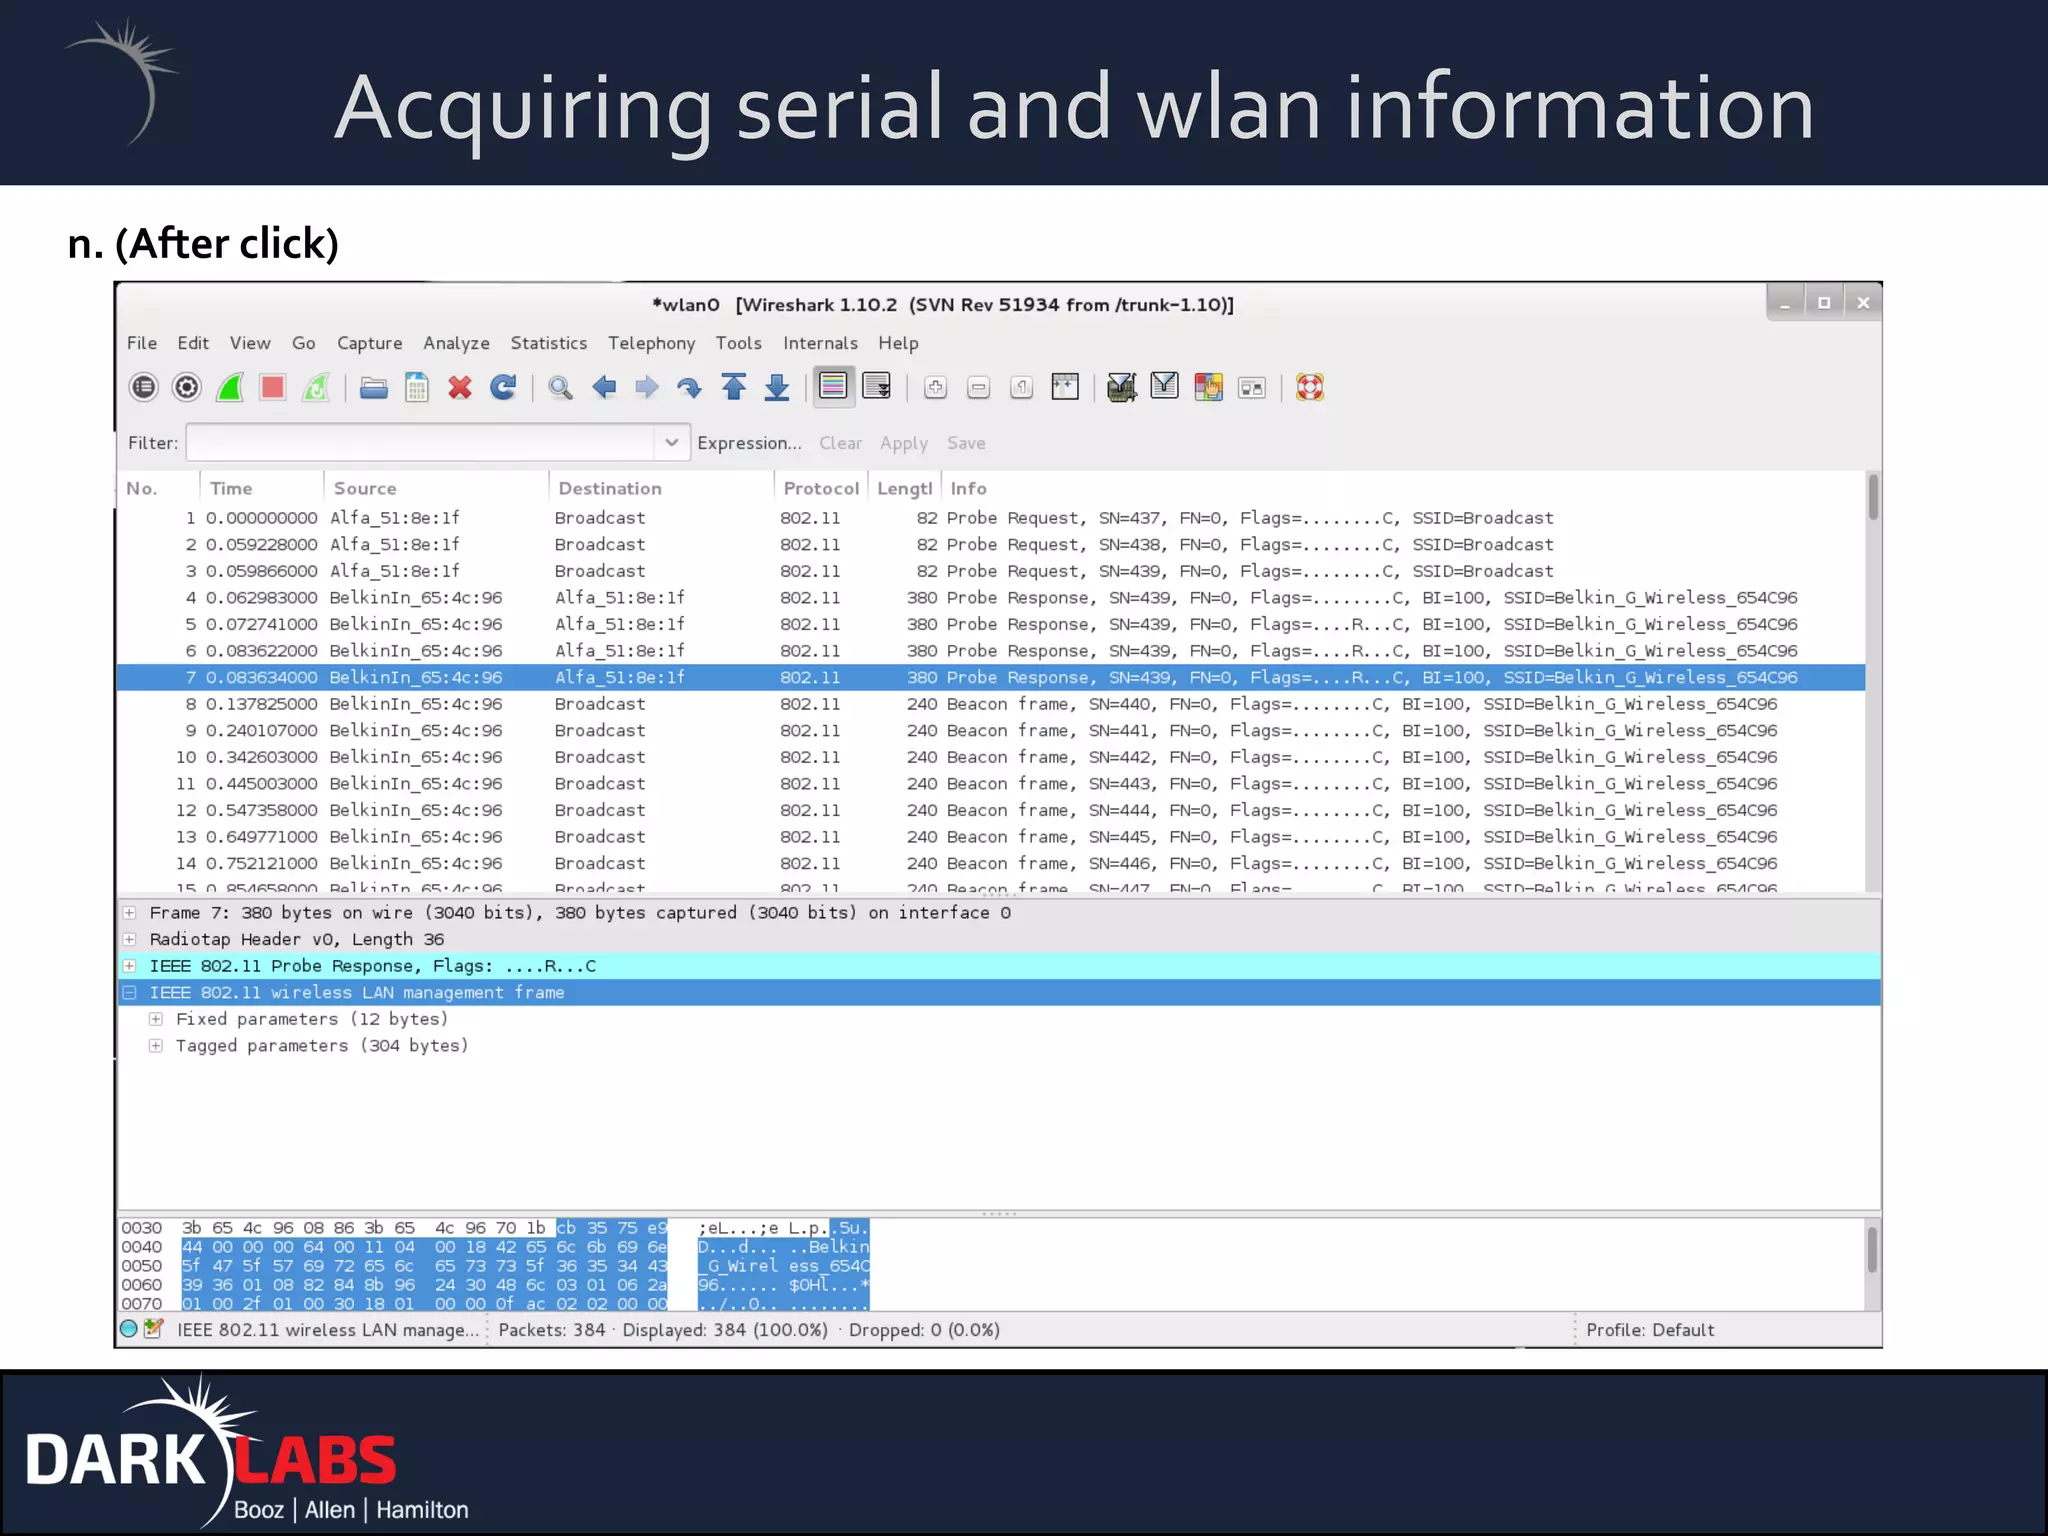Click expert info status circle
Image resolution: width=2048 pixels, height=1536 pixels.
click(x=129, y=1329)
